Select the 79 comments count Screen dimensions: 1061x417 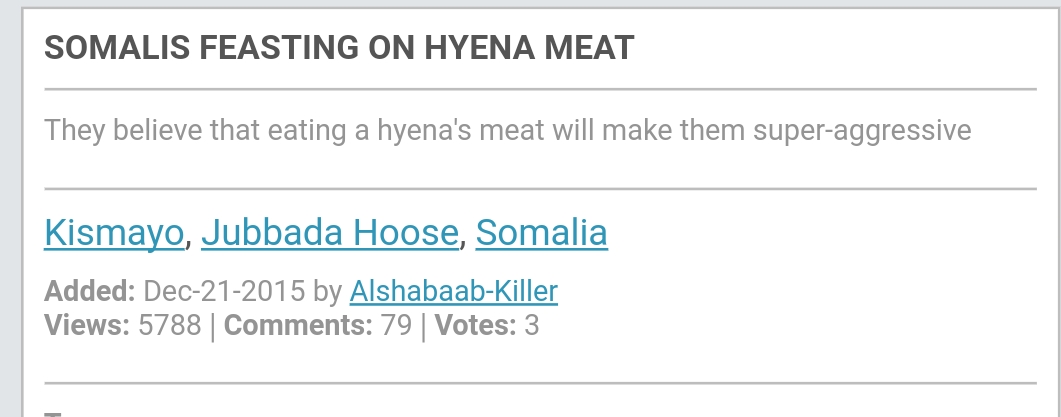click(x=396, y=325)
